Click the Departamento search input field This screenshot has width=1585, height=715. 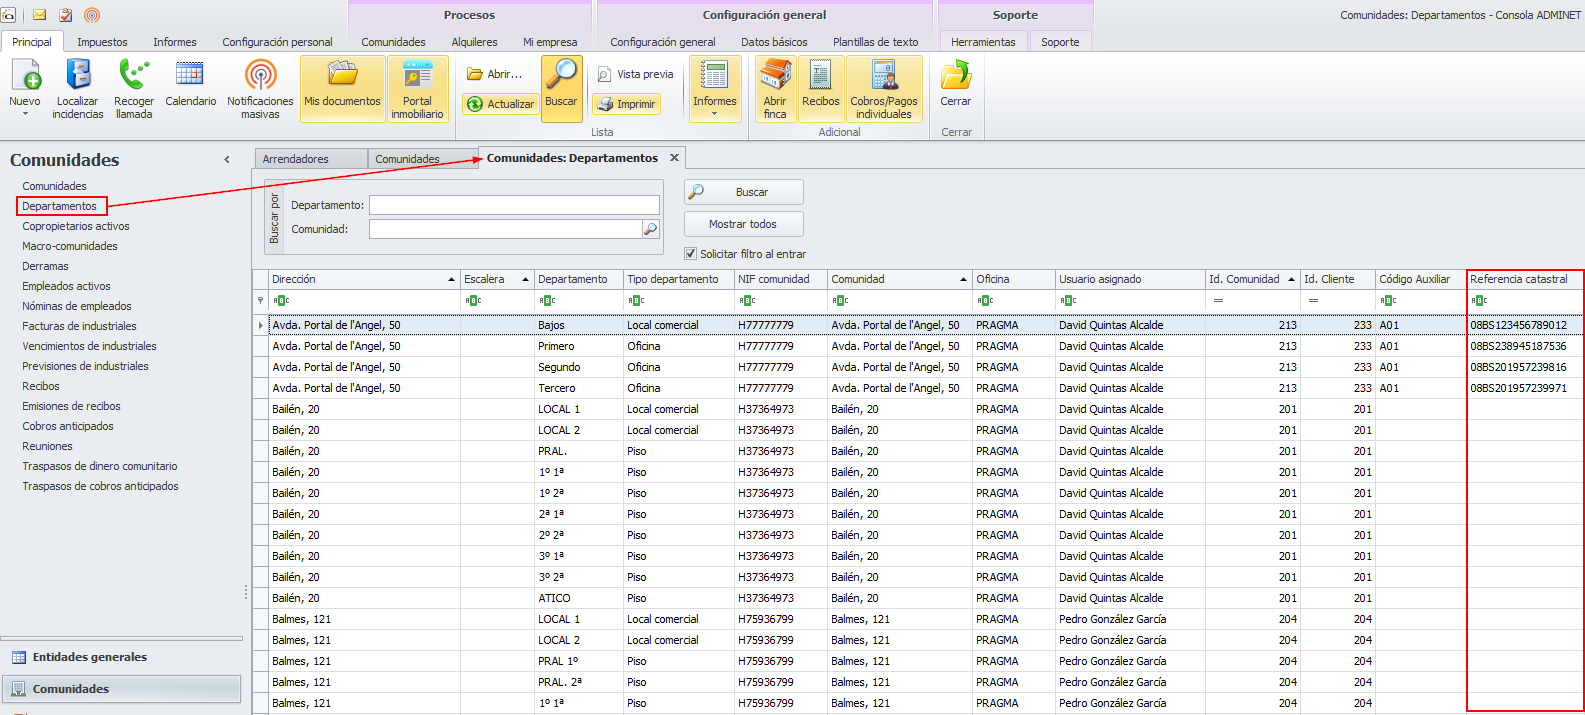(x=514, y=205)
